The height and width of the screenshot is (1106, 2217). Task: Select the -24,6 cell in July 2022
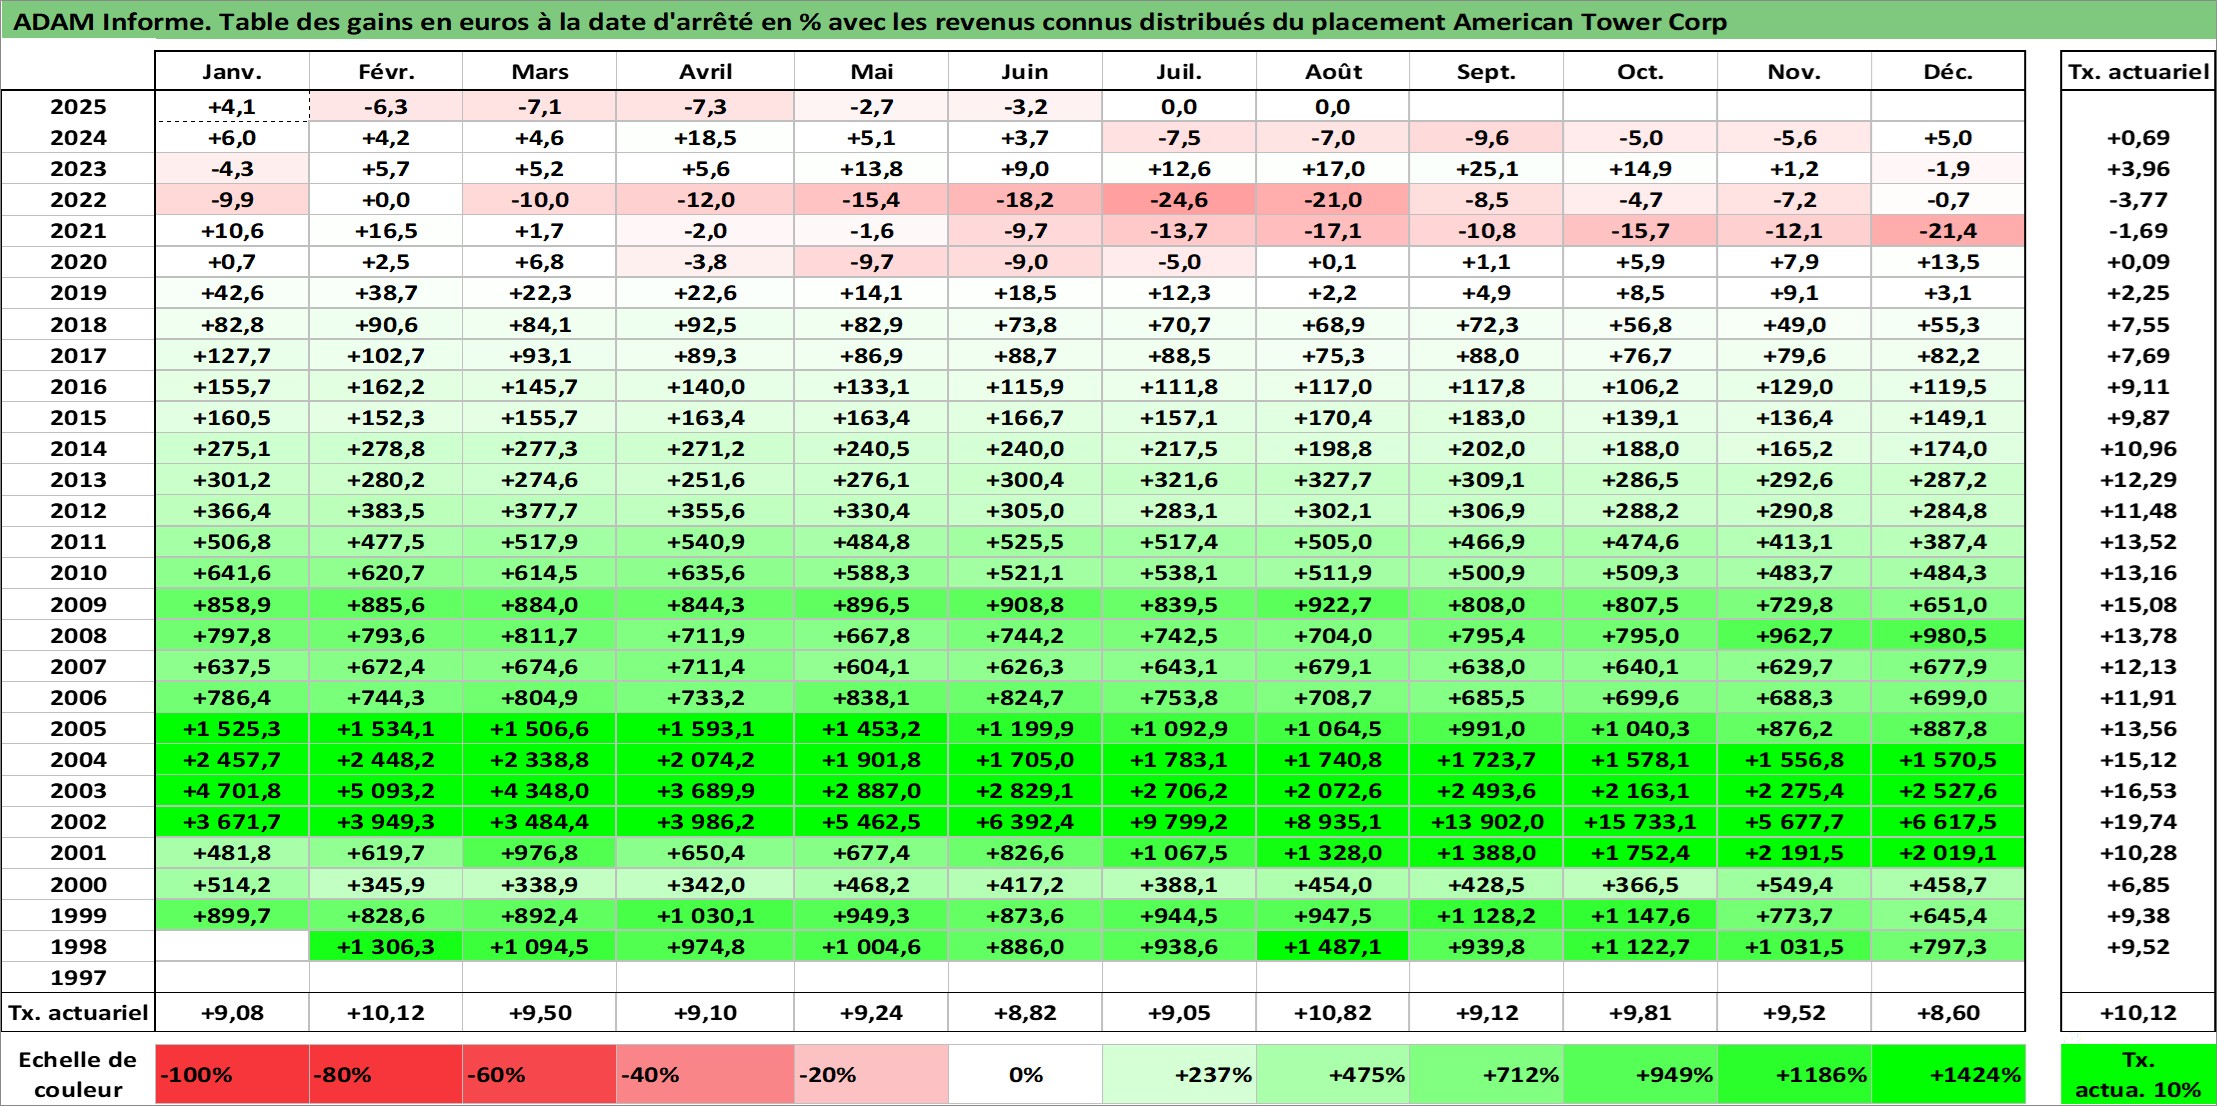[x=1179, y=200]
